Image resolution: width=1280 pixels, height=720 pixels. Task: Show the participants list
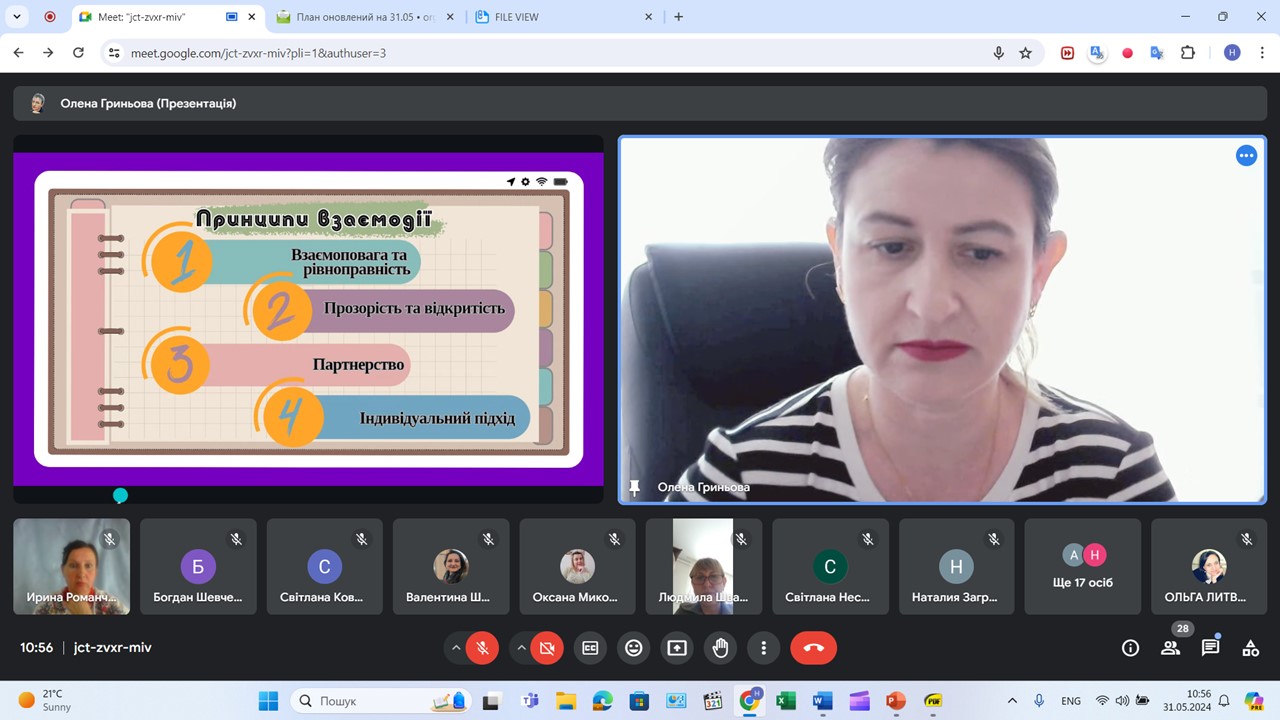click(x=1170, y=648)
